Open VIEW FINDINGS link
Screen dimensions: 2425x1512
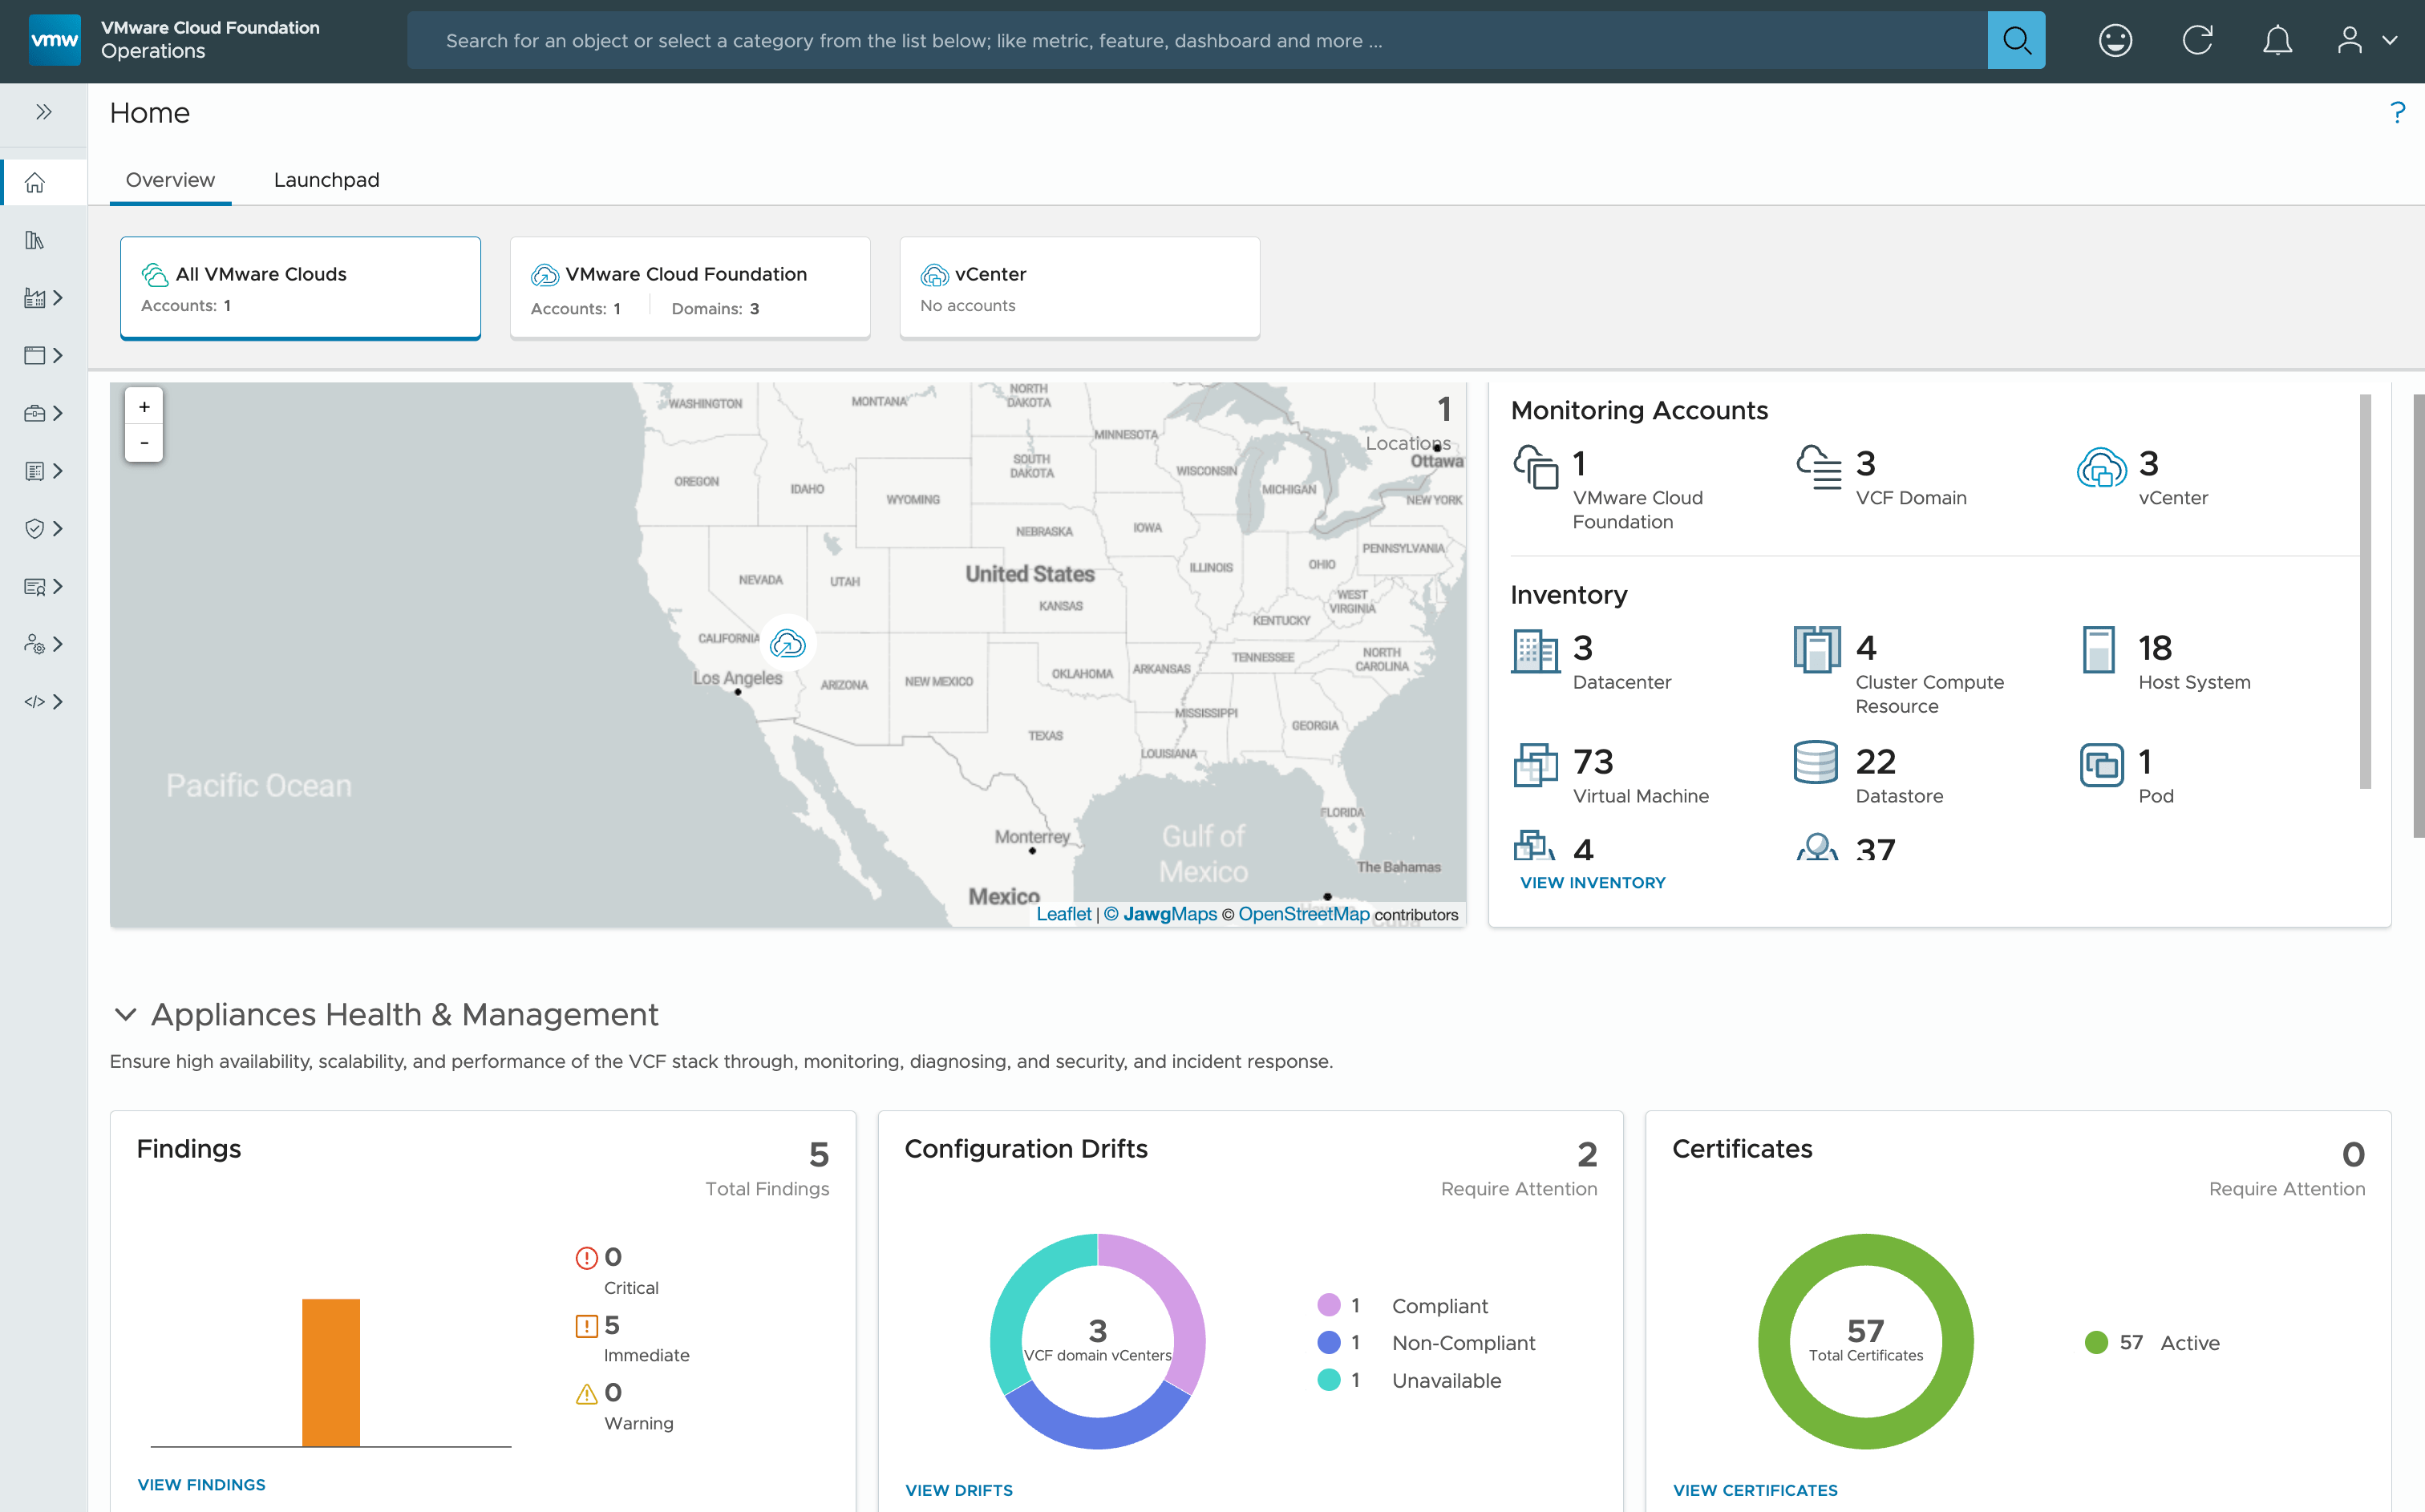[x=202, y=1484]
